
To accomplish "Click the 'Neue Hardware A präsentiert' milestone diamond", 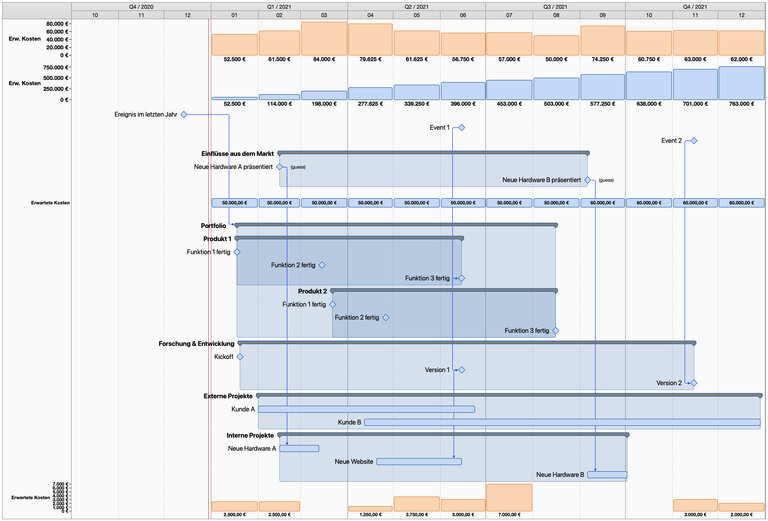I will 281,167.
